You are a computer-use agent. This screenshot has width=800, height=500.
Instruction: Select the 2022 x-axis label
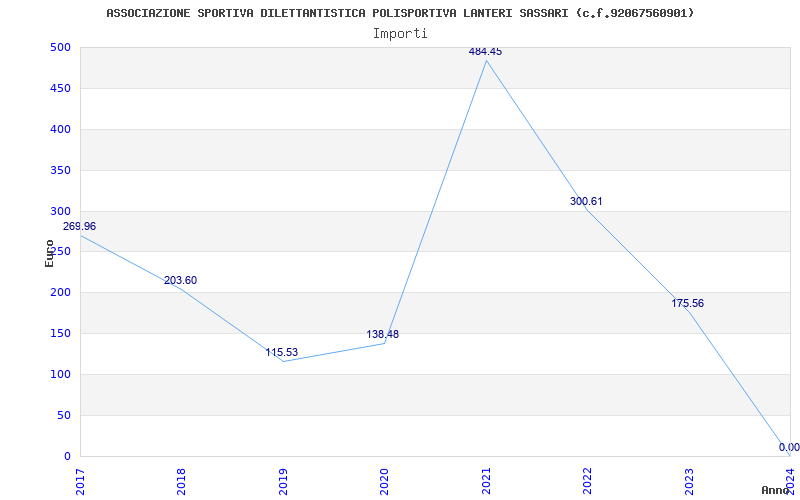[588, 481]
